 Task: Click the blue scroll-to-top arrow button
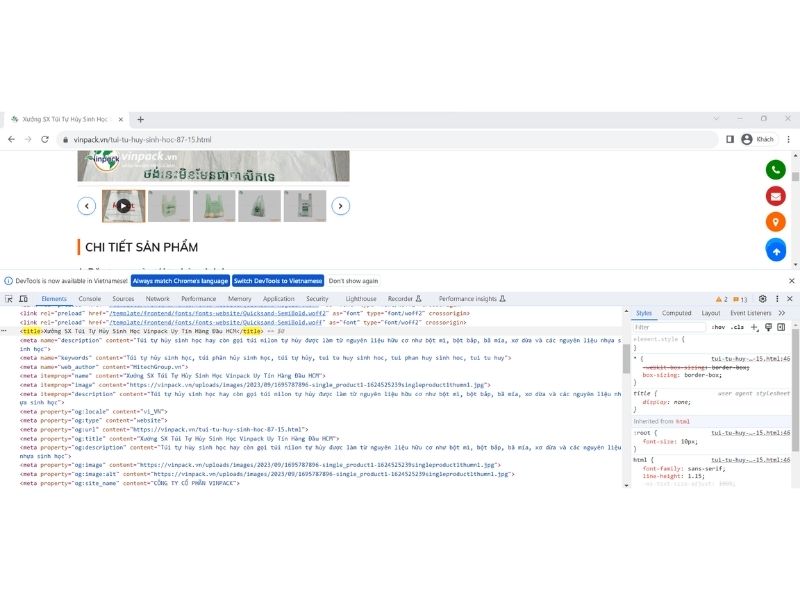click(776, 250)
